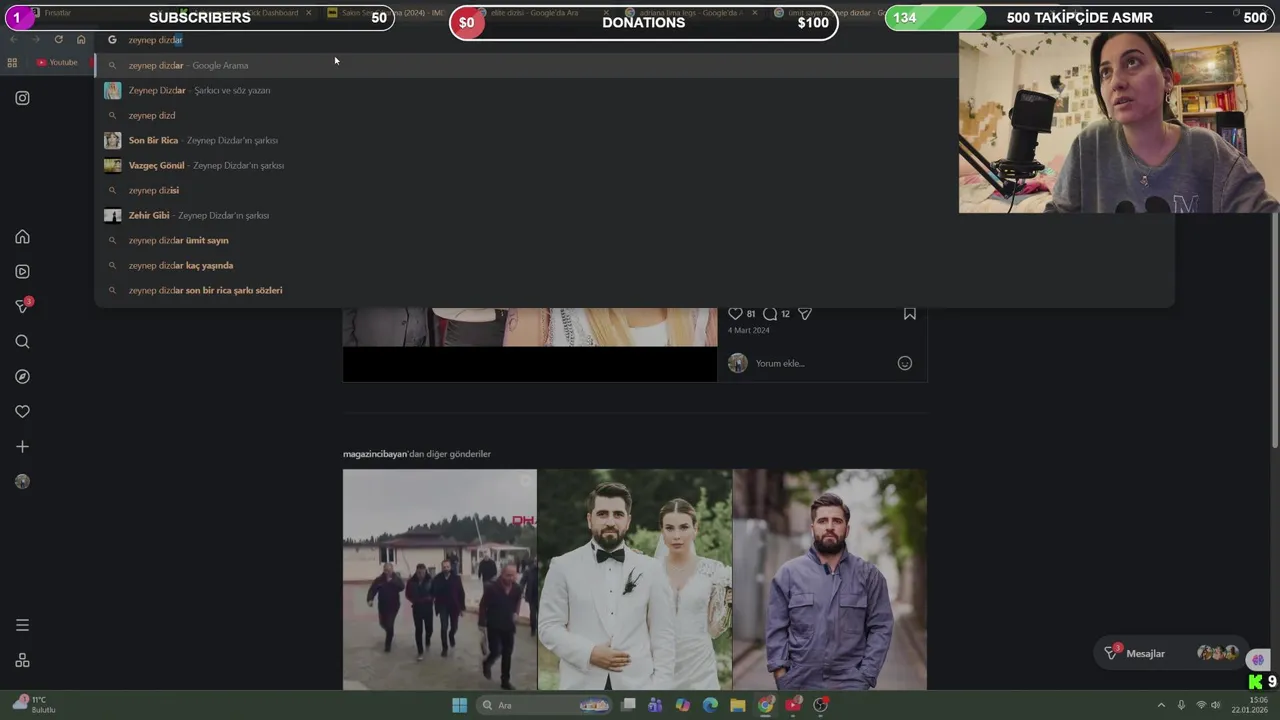Open Microsoft Teams from taskbar
Image resolution: width=1280 pixels, height=720 pixels.
click(655, 705)
